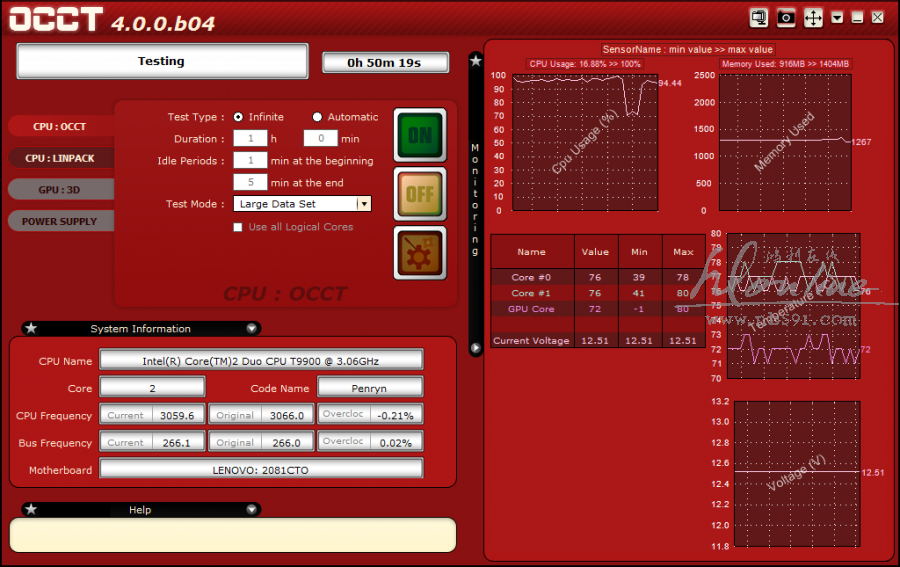Switch to the POWER SUPPLY tab
900x567 pixels.
tap(60, 221)
